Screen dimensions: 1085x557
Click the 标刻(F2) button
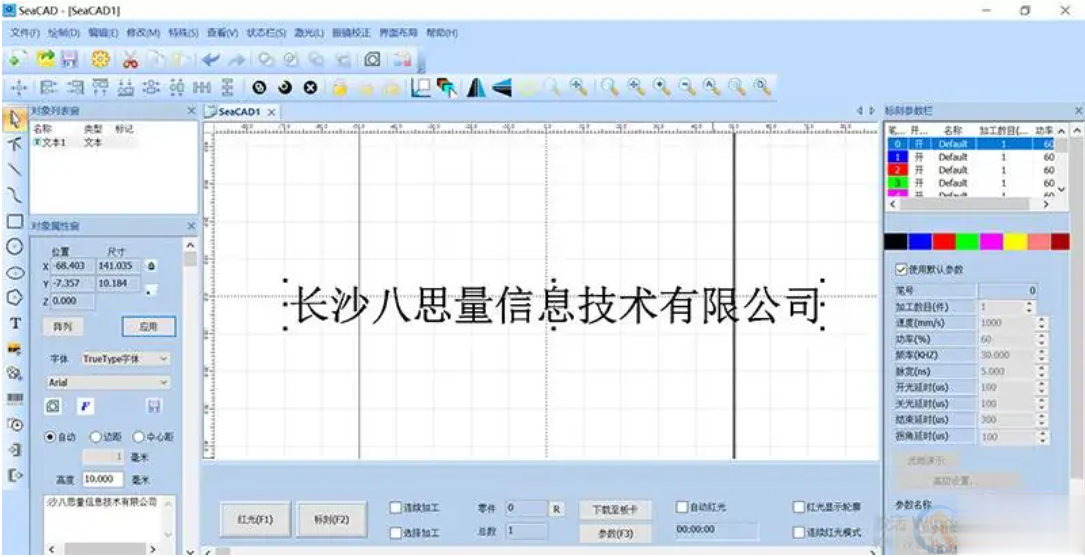tap(331, 519)
